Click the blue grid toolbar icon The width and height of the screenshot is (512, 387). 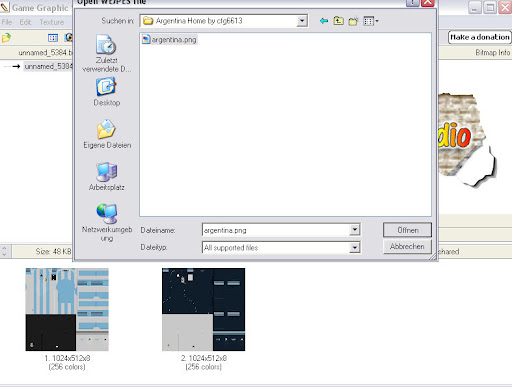[53, 38]
